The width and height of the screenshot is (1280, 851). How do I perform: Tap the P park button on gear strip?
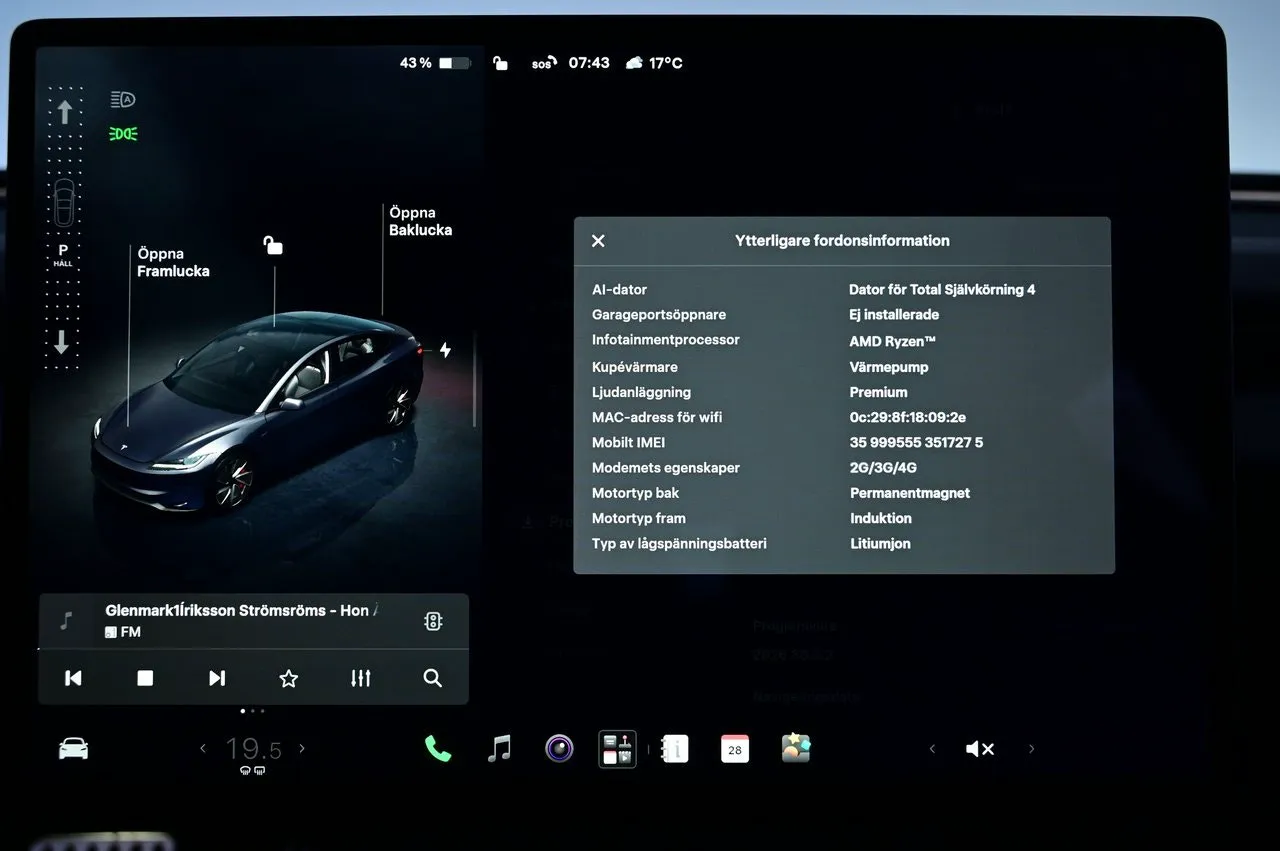63,254
